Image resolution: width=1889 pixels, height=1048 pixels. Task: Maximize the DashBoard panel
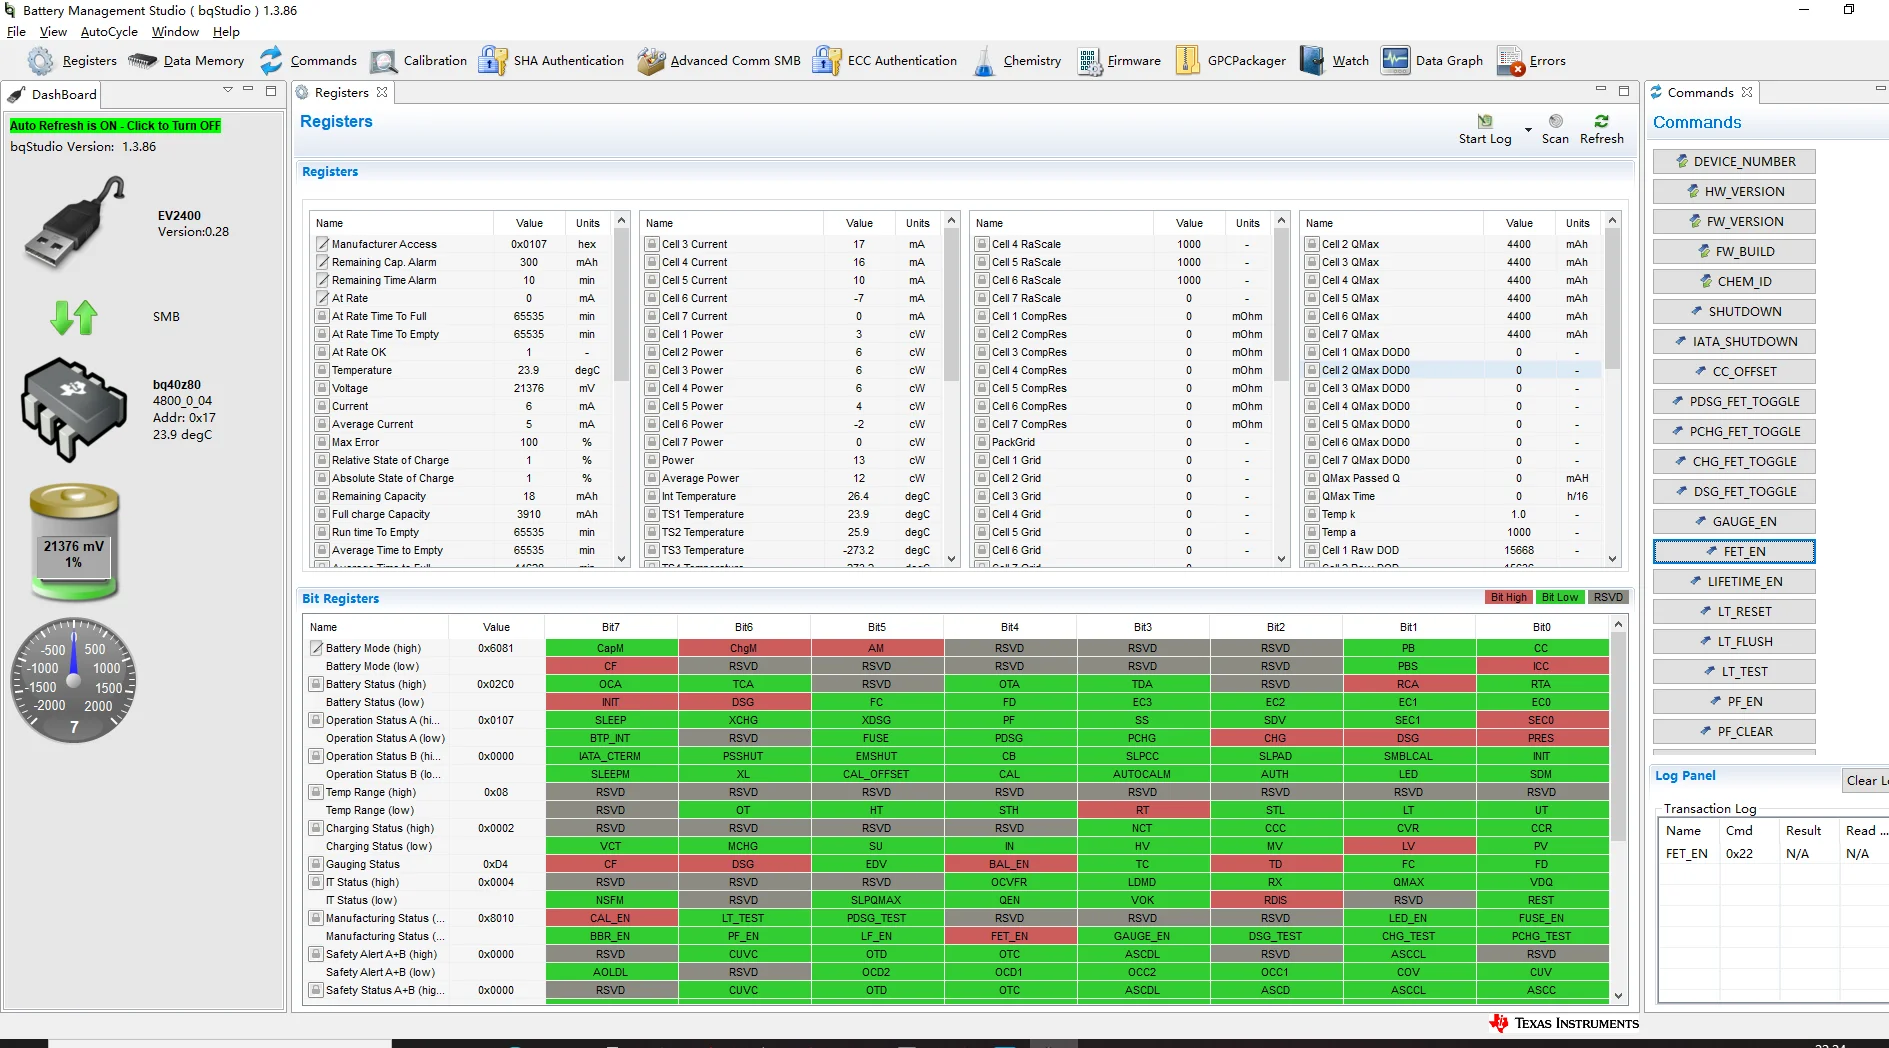coord(271,91)
